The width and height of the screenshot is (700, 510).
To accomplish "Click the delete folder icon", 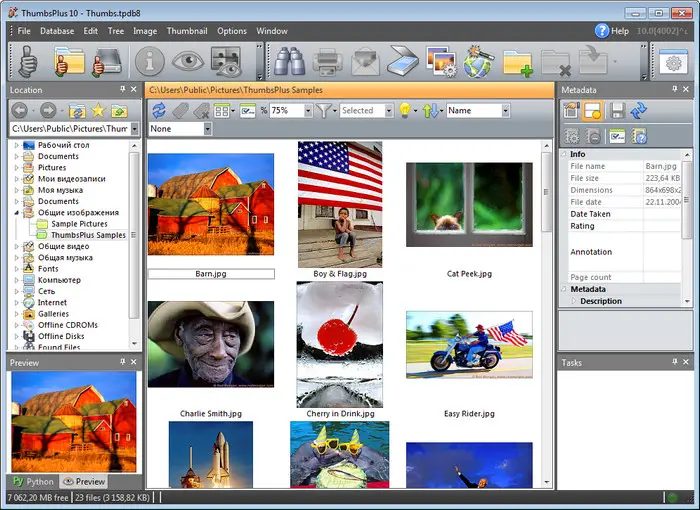I will (x=556, y=63).
